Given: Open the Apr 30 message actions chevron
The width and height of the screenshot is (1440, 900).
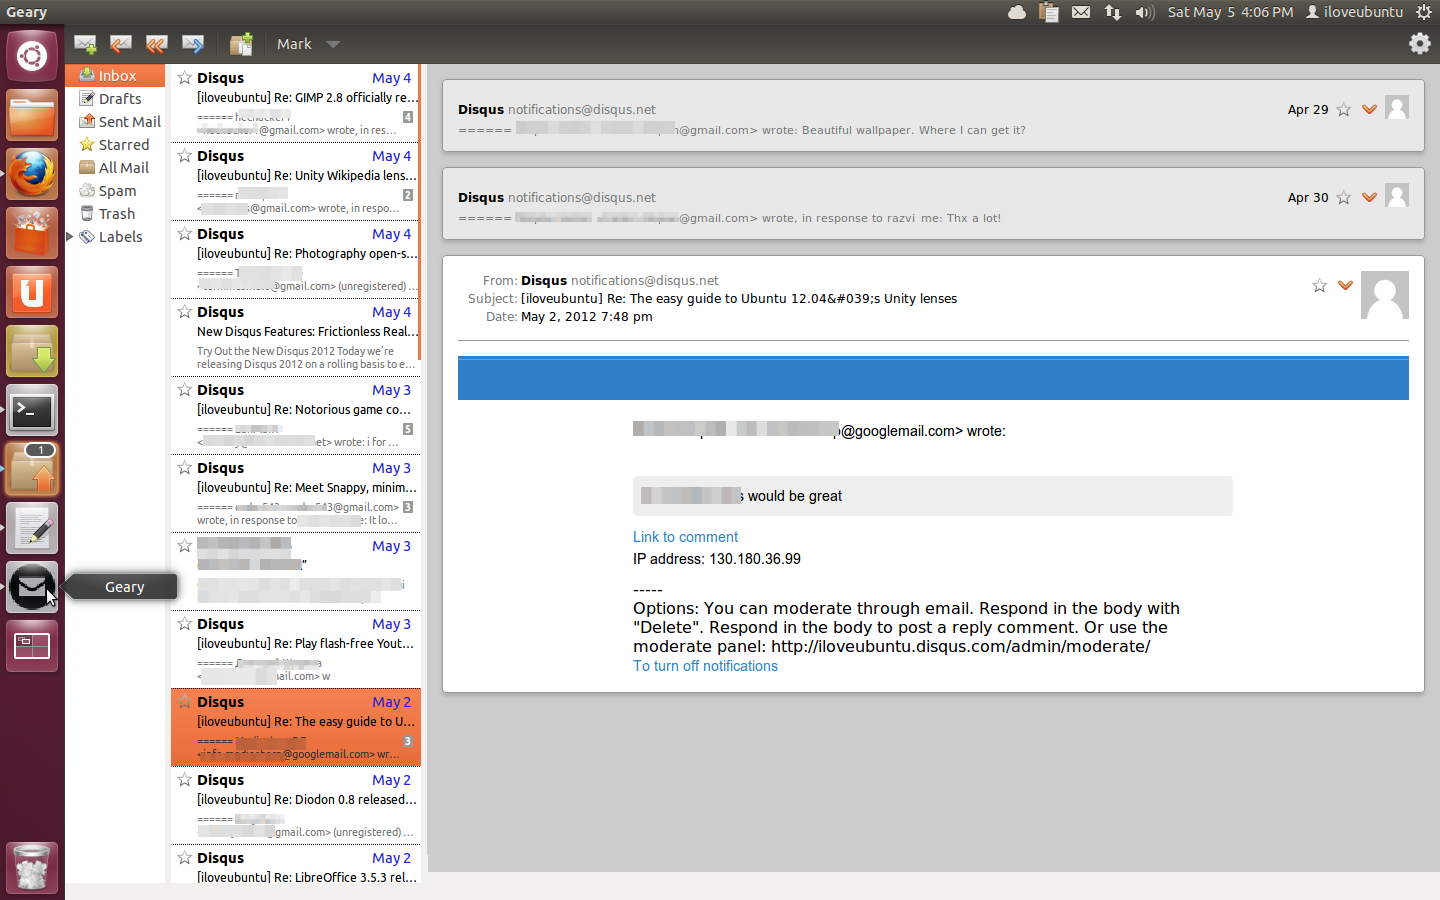Looking at the screenshot, I should coord(1369,197).
